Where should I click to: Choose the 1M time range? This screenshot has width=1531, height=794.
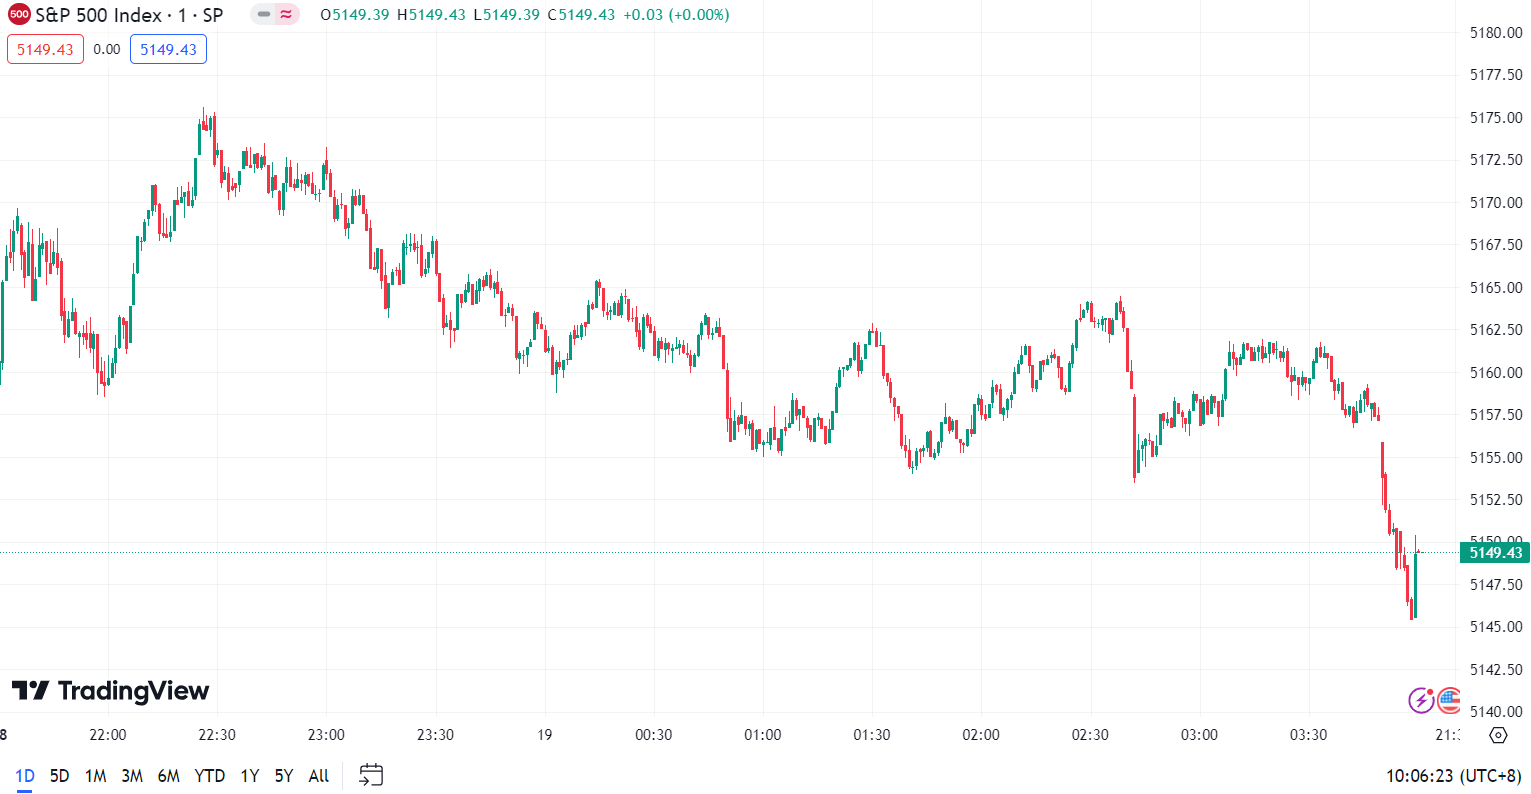click(95, 776)
